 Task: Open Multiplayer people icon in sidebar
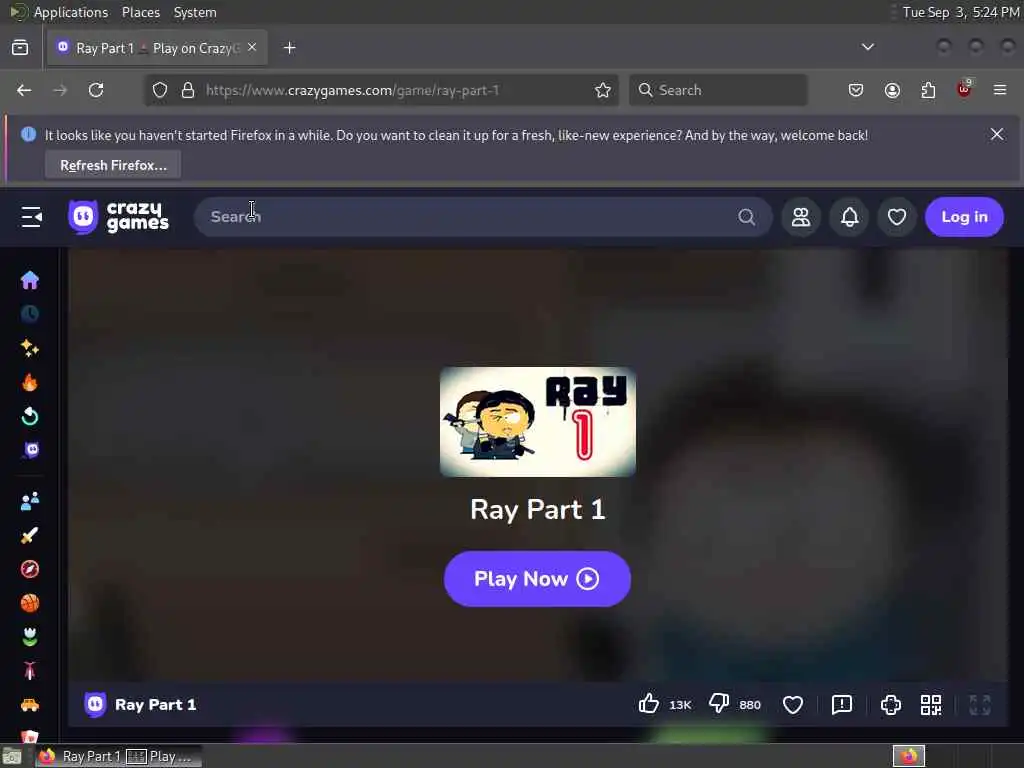coord(30,502)
